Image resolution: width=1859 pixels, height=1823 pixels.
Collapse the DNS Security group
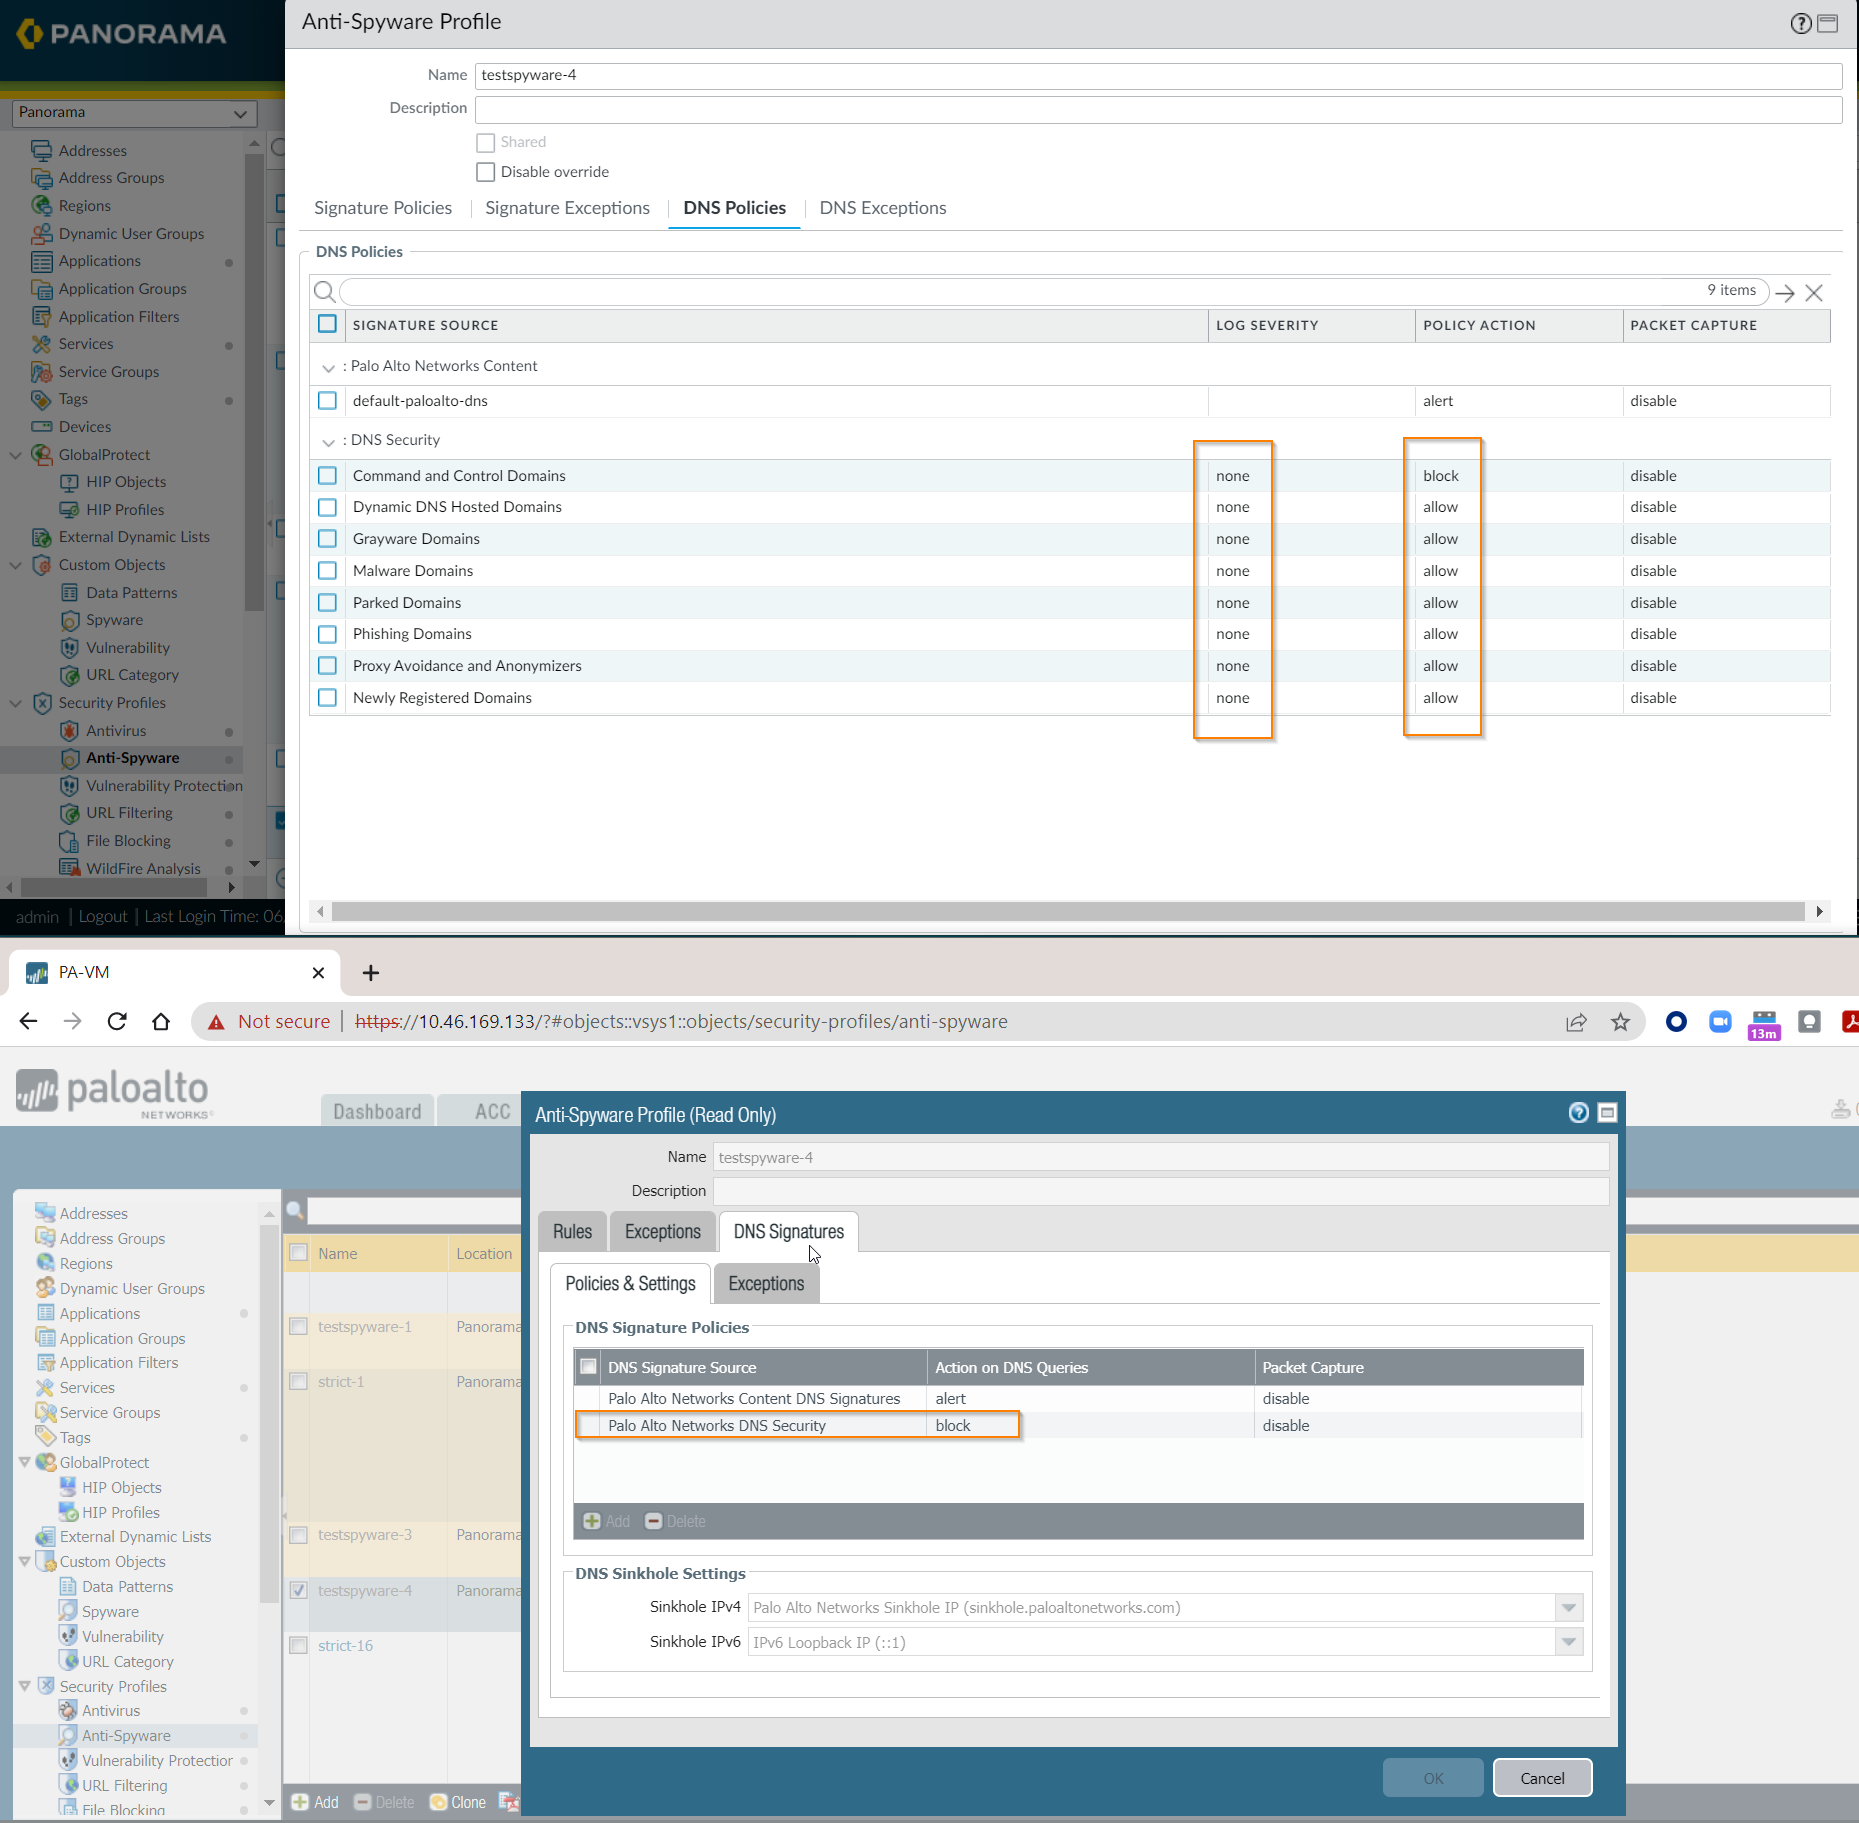tap(328, 441)
